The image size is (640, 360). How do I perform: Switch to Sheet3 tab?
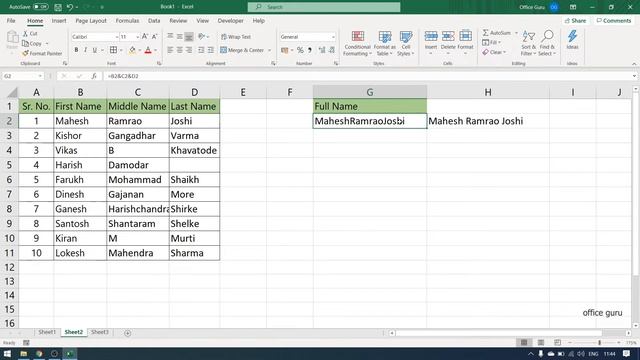pos(100,332)
